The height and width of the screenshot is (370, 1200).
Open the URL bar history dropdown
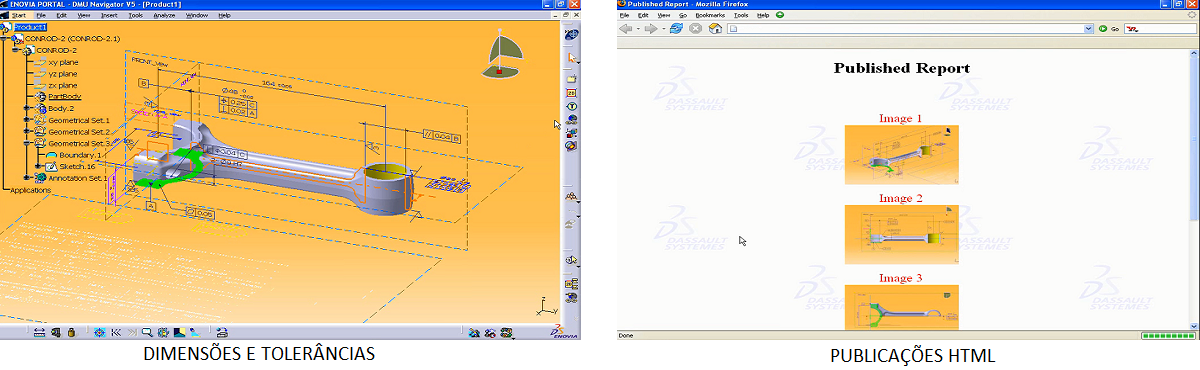(x=1089, y=28)
